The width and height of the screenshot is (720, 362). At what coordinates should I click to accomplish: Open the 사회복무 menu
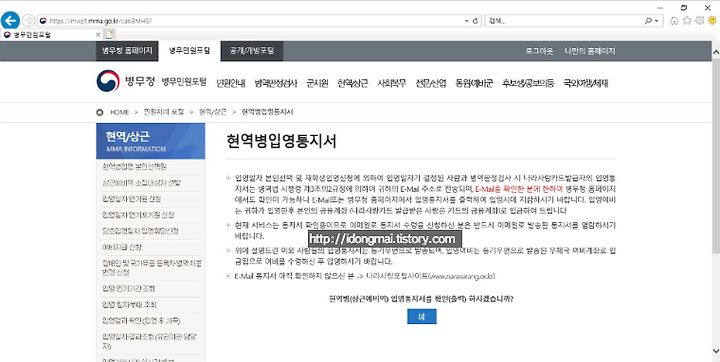pos(392,83)
